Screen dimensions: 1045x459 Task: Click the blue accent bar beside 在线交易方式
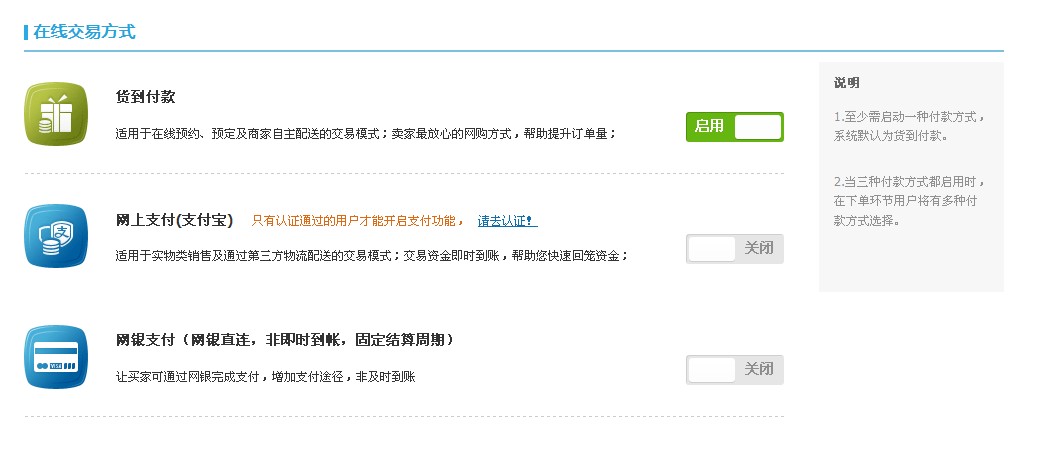[x=26, y=32]
